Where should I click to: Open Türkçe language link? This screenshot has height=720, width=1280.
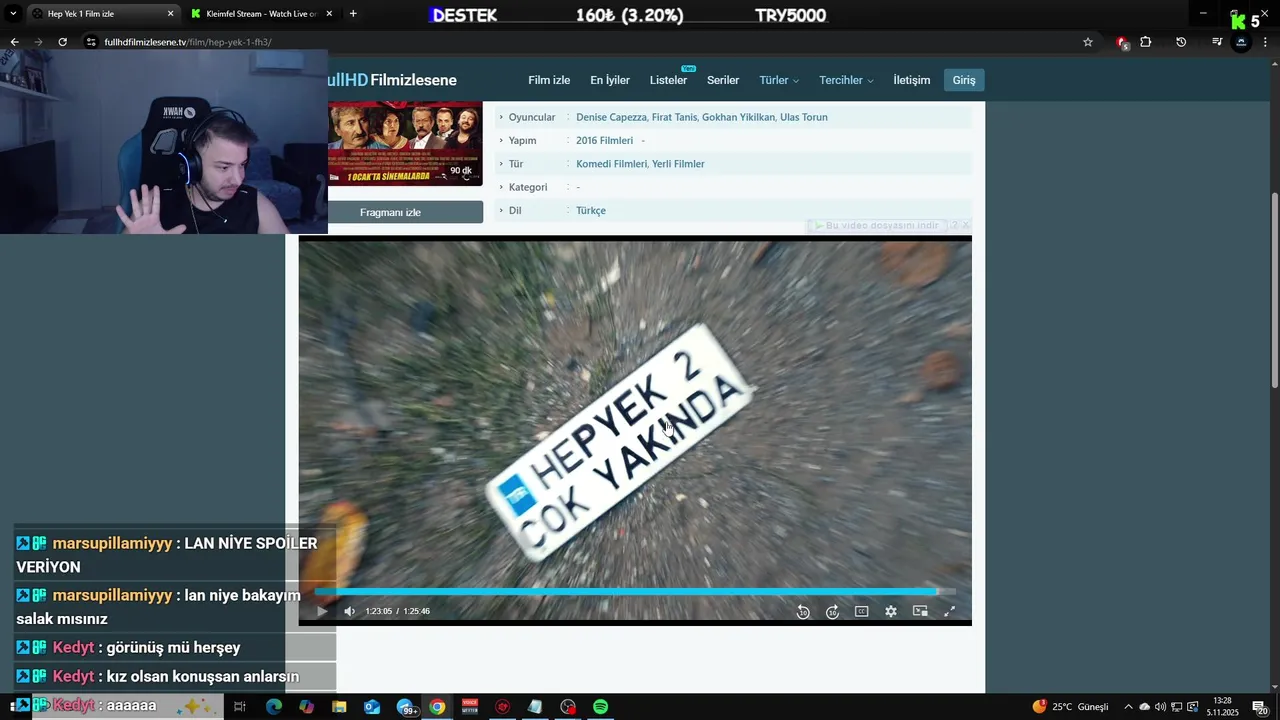(x=591, y=211)
